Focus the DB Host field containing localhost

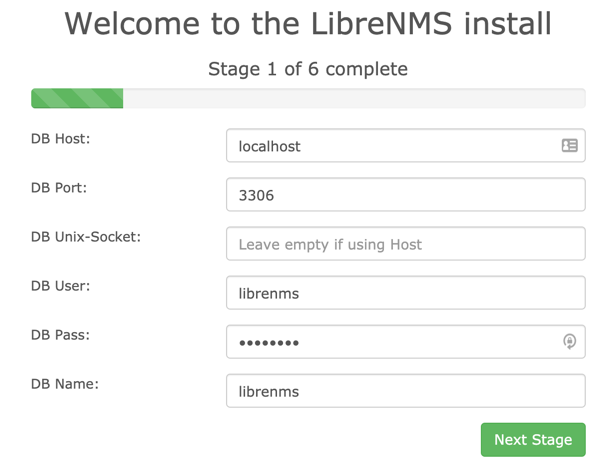click(390, 146)
